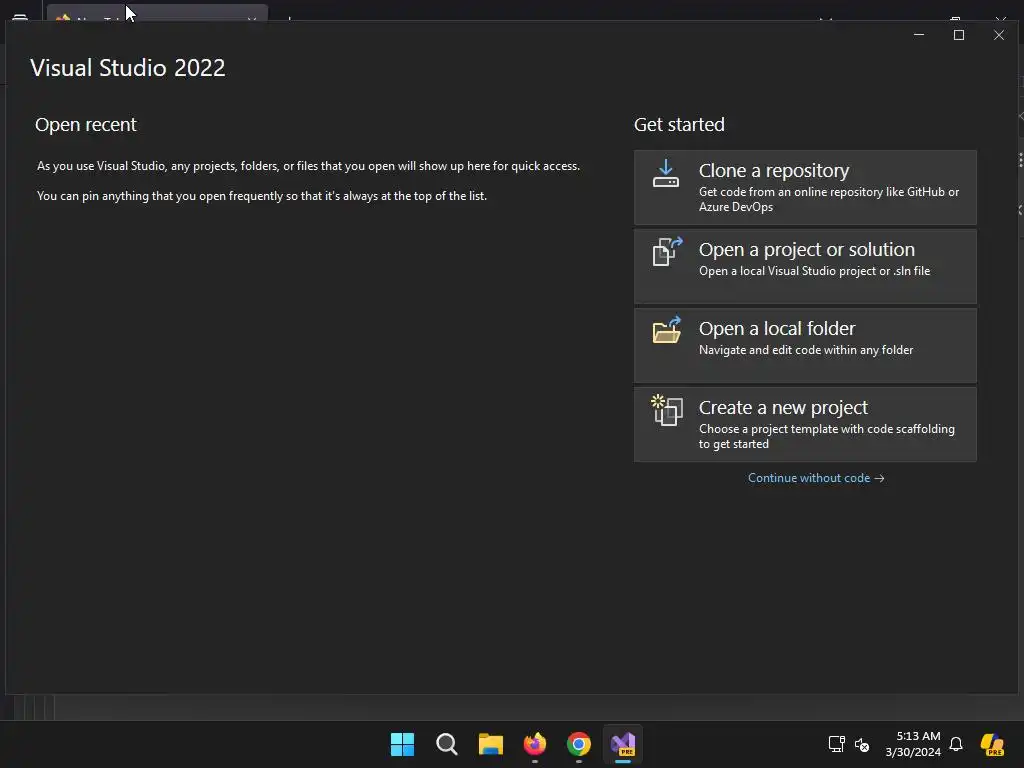Select Clone a repository card
This screenshot has height=768, width=1024.
point(805,187)
